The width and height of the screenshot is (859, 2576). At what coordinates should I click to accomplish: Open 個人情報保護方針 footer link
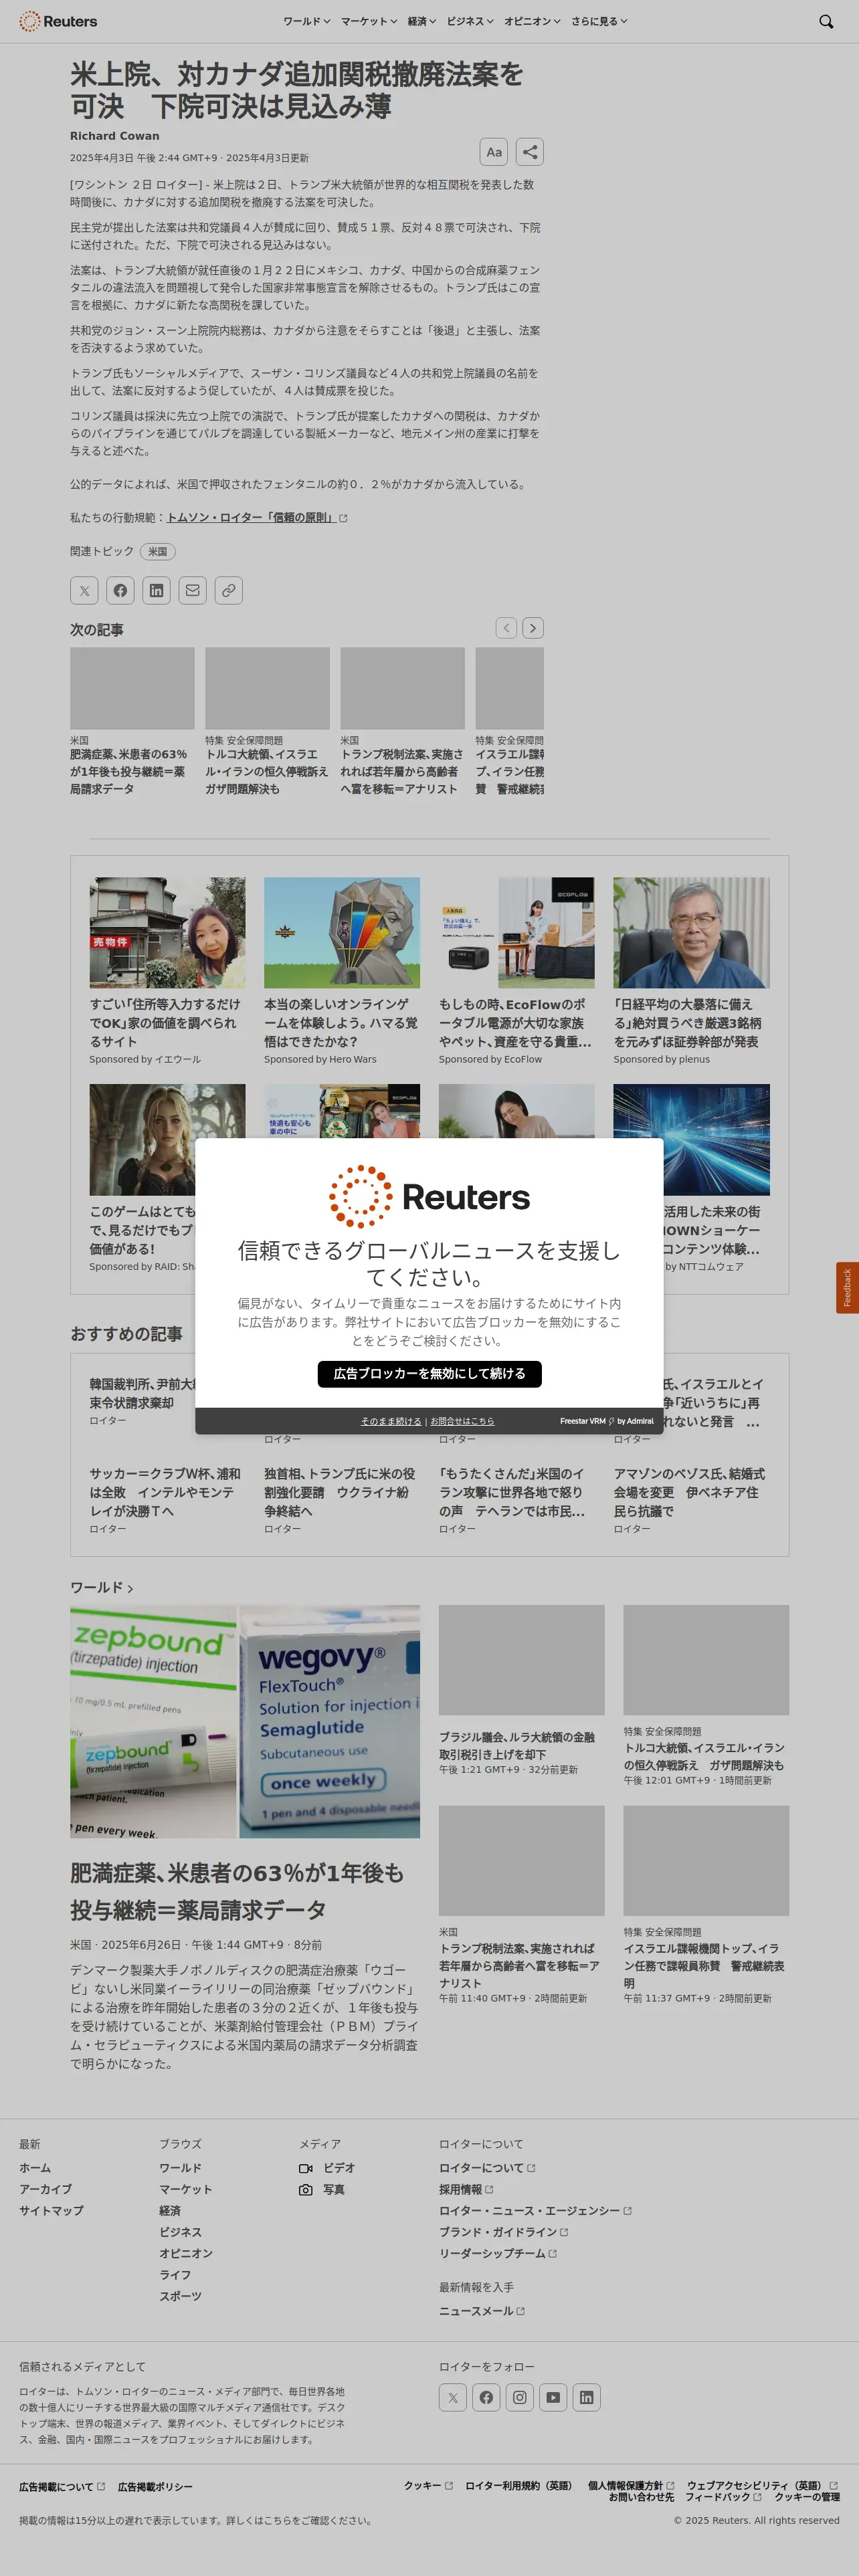(x=631, y=2485)
